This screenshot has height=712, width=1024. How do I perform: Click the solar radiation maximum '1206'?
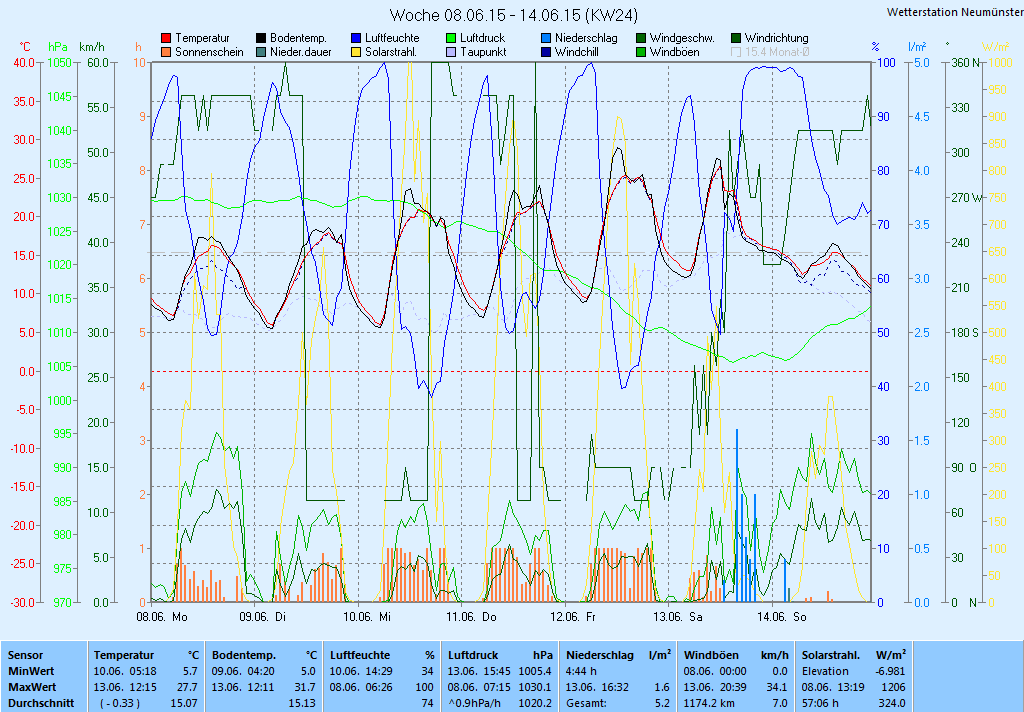pos(894,687)
